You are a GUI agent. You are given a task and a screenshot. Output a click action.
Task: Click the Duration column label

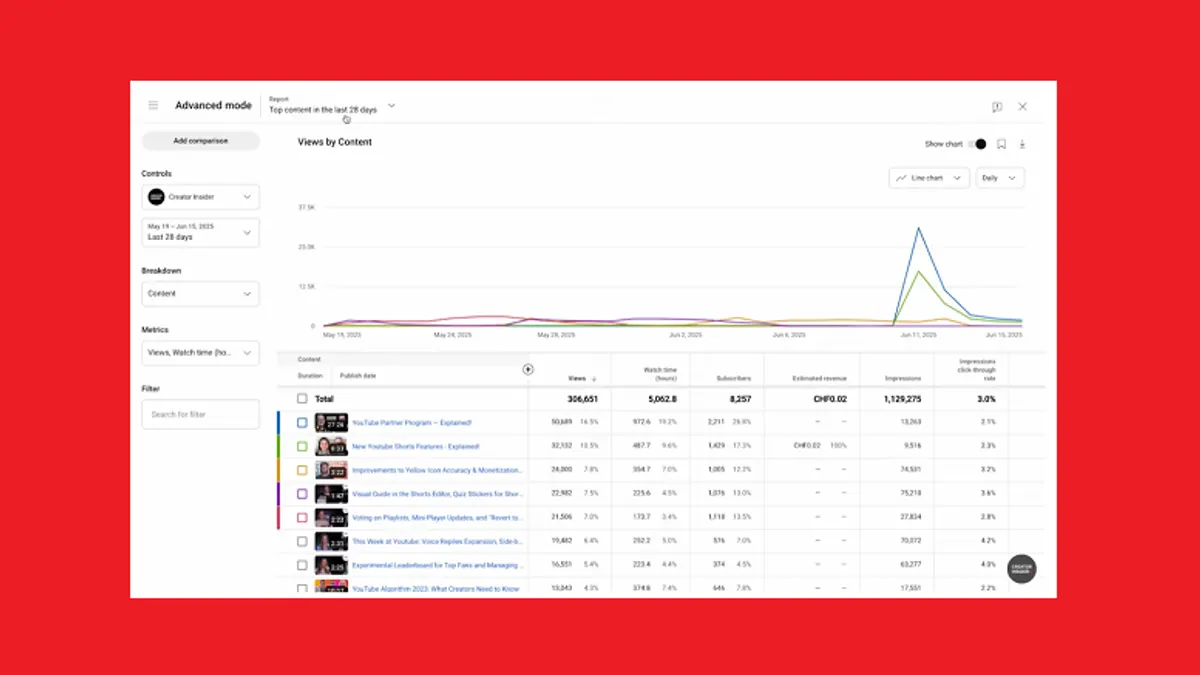tap(310, 376)
